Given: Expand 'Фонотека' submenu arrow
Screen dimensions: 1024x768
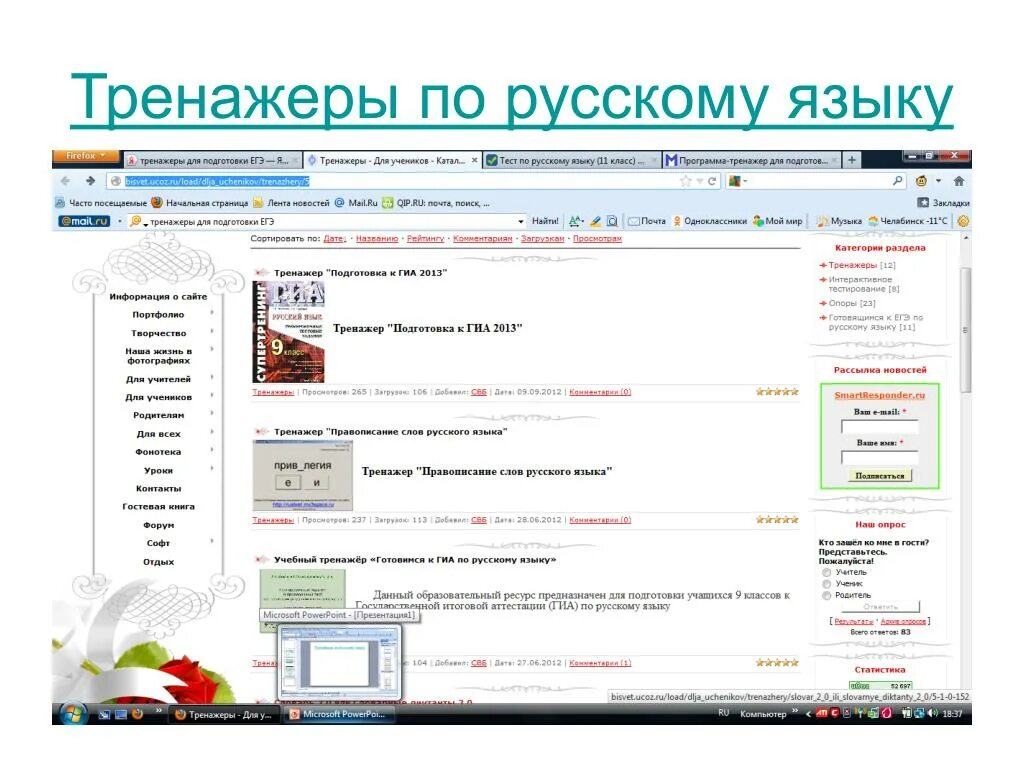Looking at the screenshot, I should tap(212, 451).
